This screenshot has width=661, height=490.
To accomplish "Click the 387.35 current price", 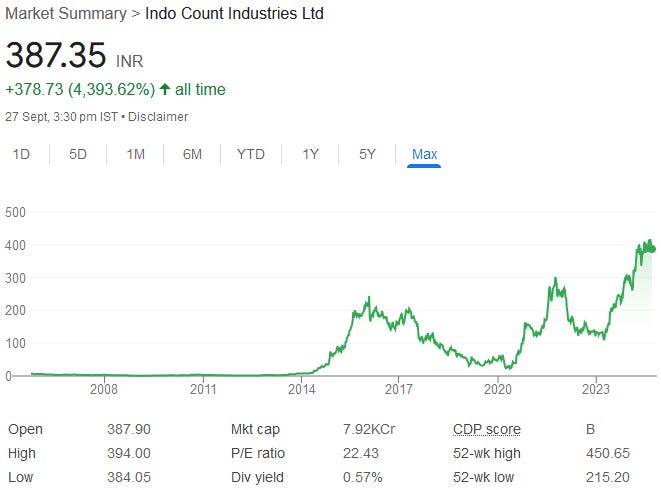I will tap(56, 55).
